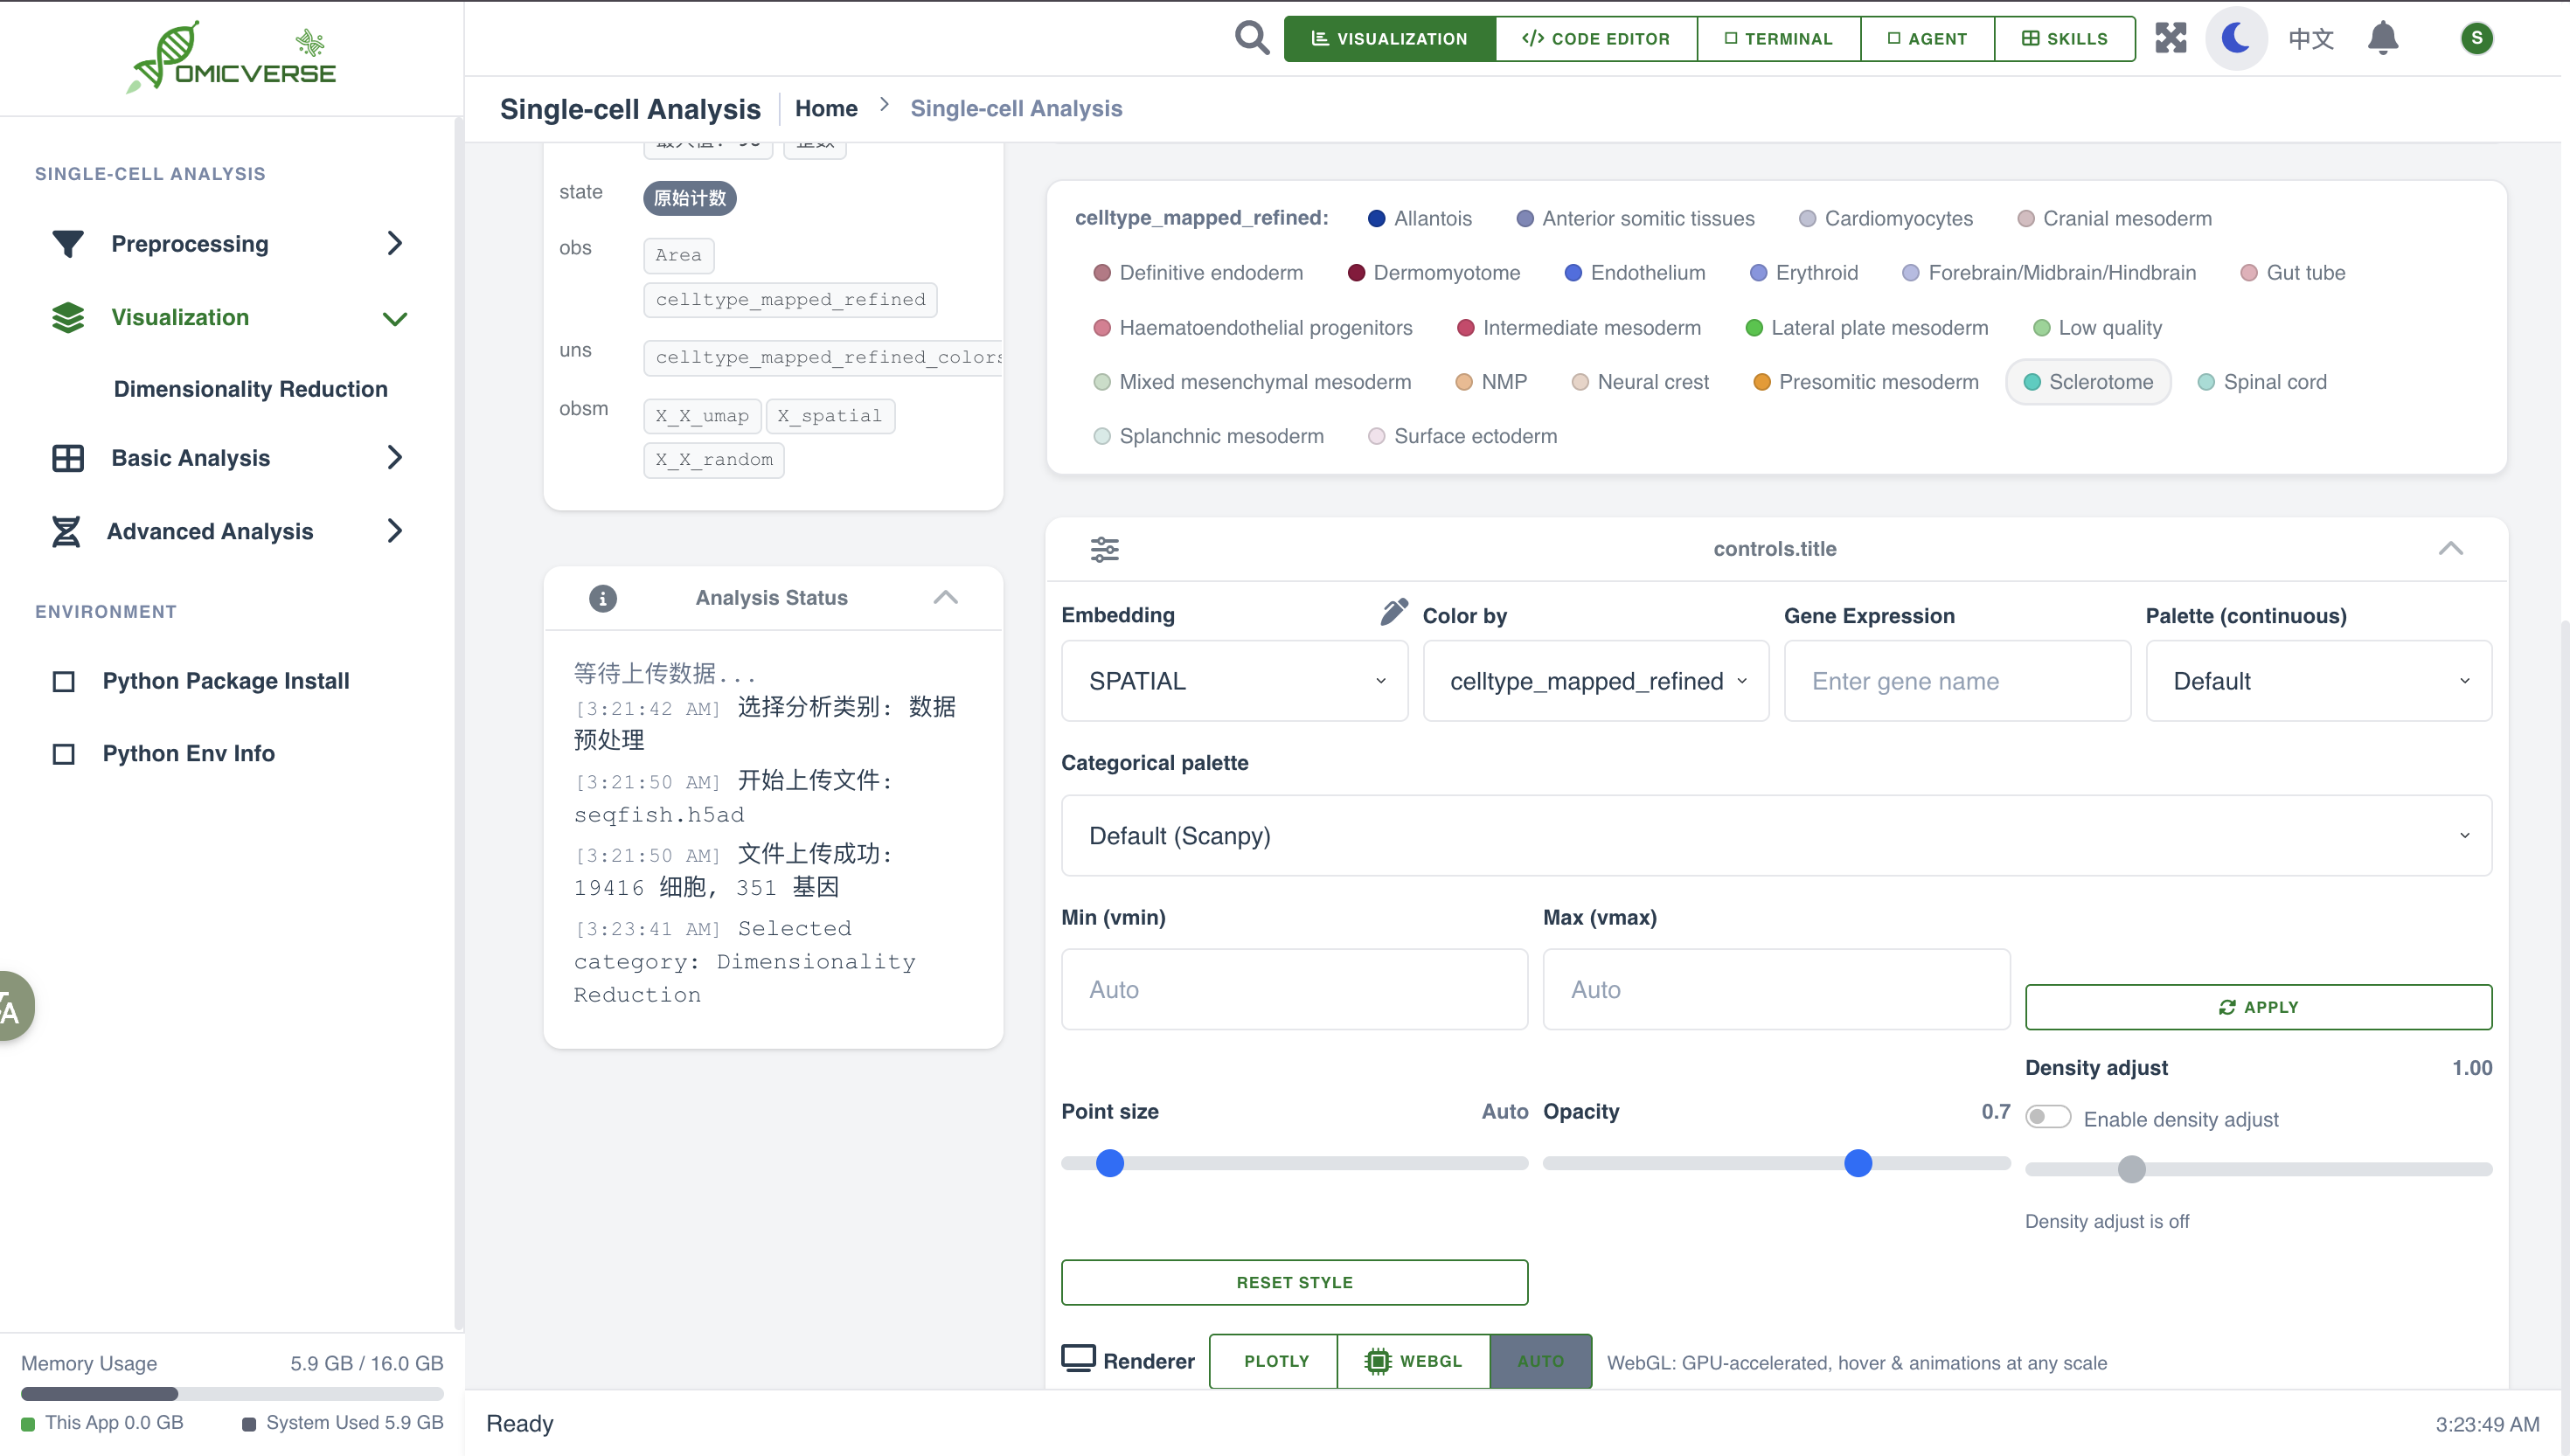Screen dimensions: 2570x1456
Task: Click the Apply button
Action: tap(2258, 1007)
